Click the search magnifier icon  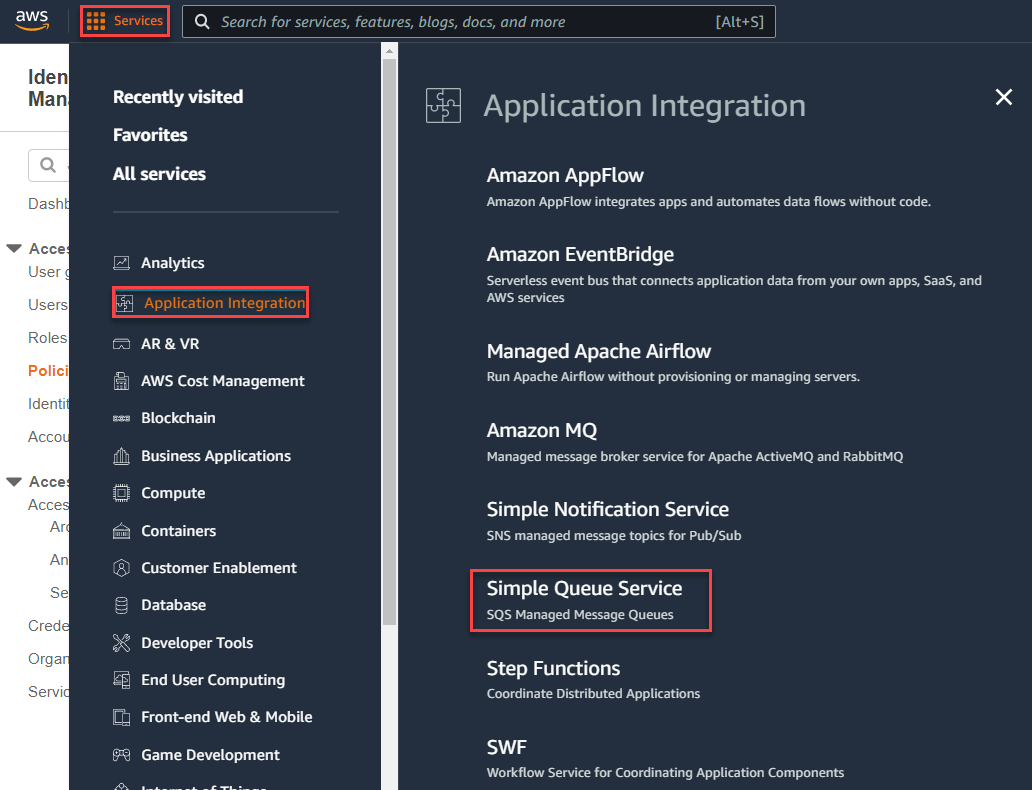pos(201,21)
